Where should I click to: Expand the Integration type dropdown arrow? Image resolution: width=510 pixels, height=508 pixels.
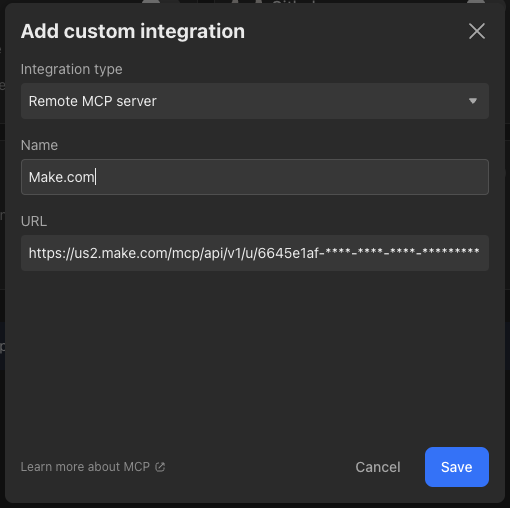click(x=473, y=101)
